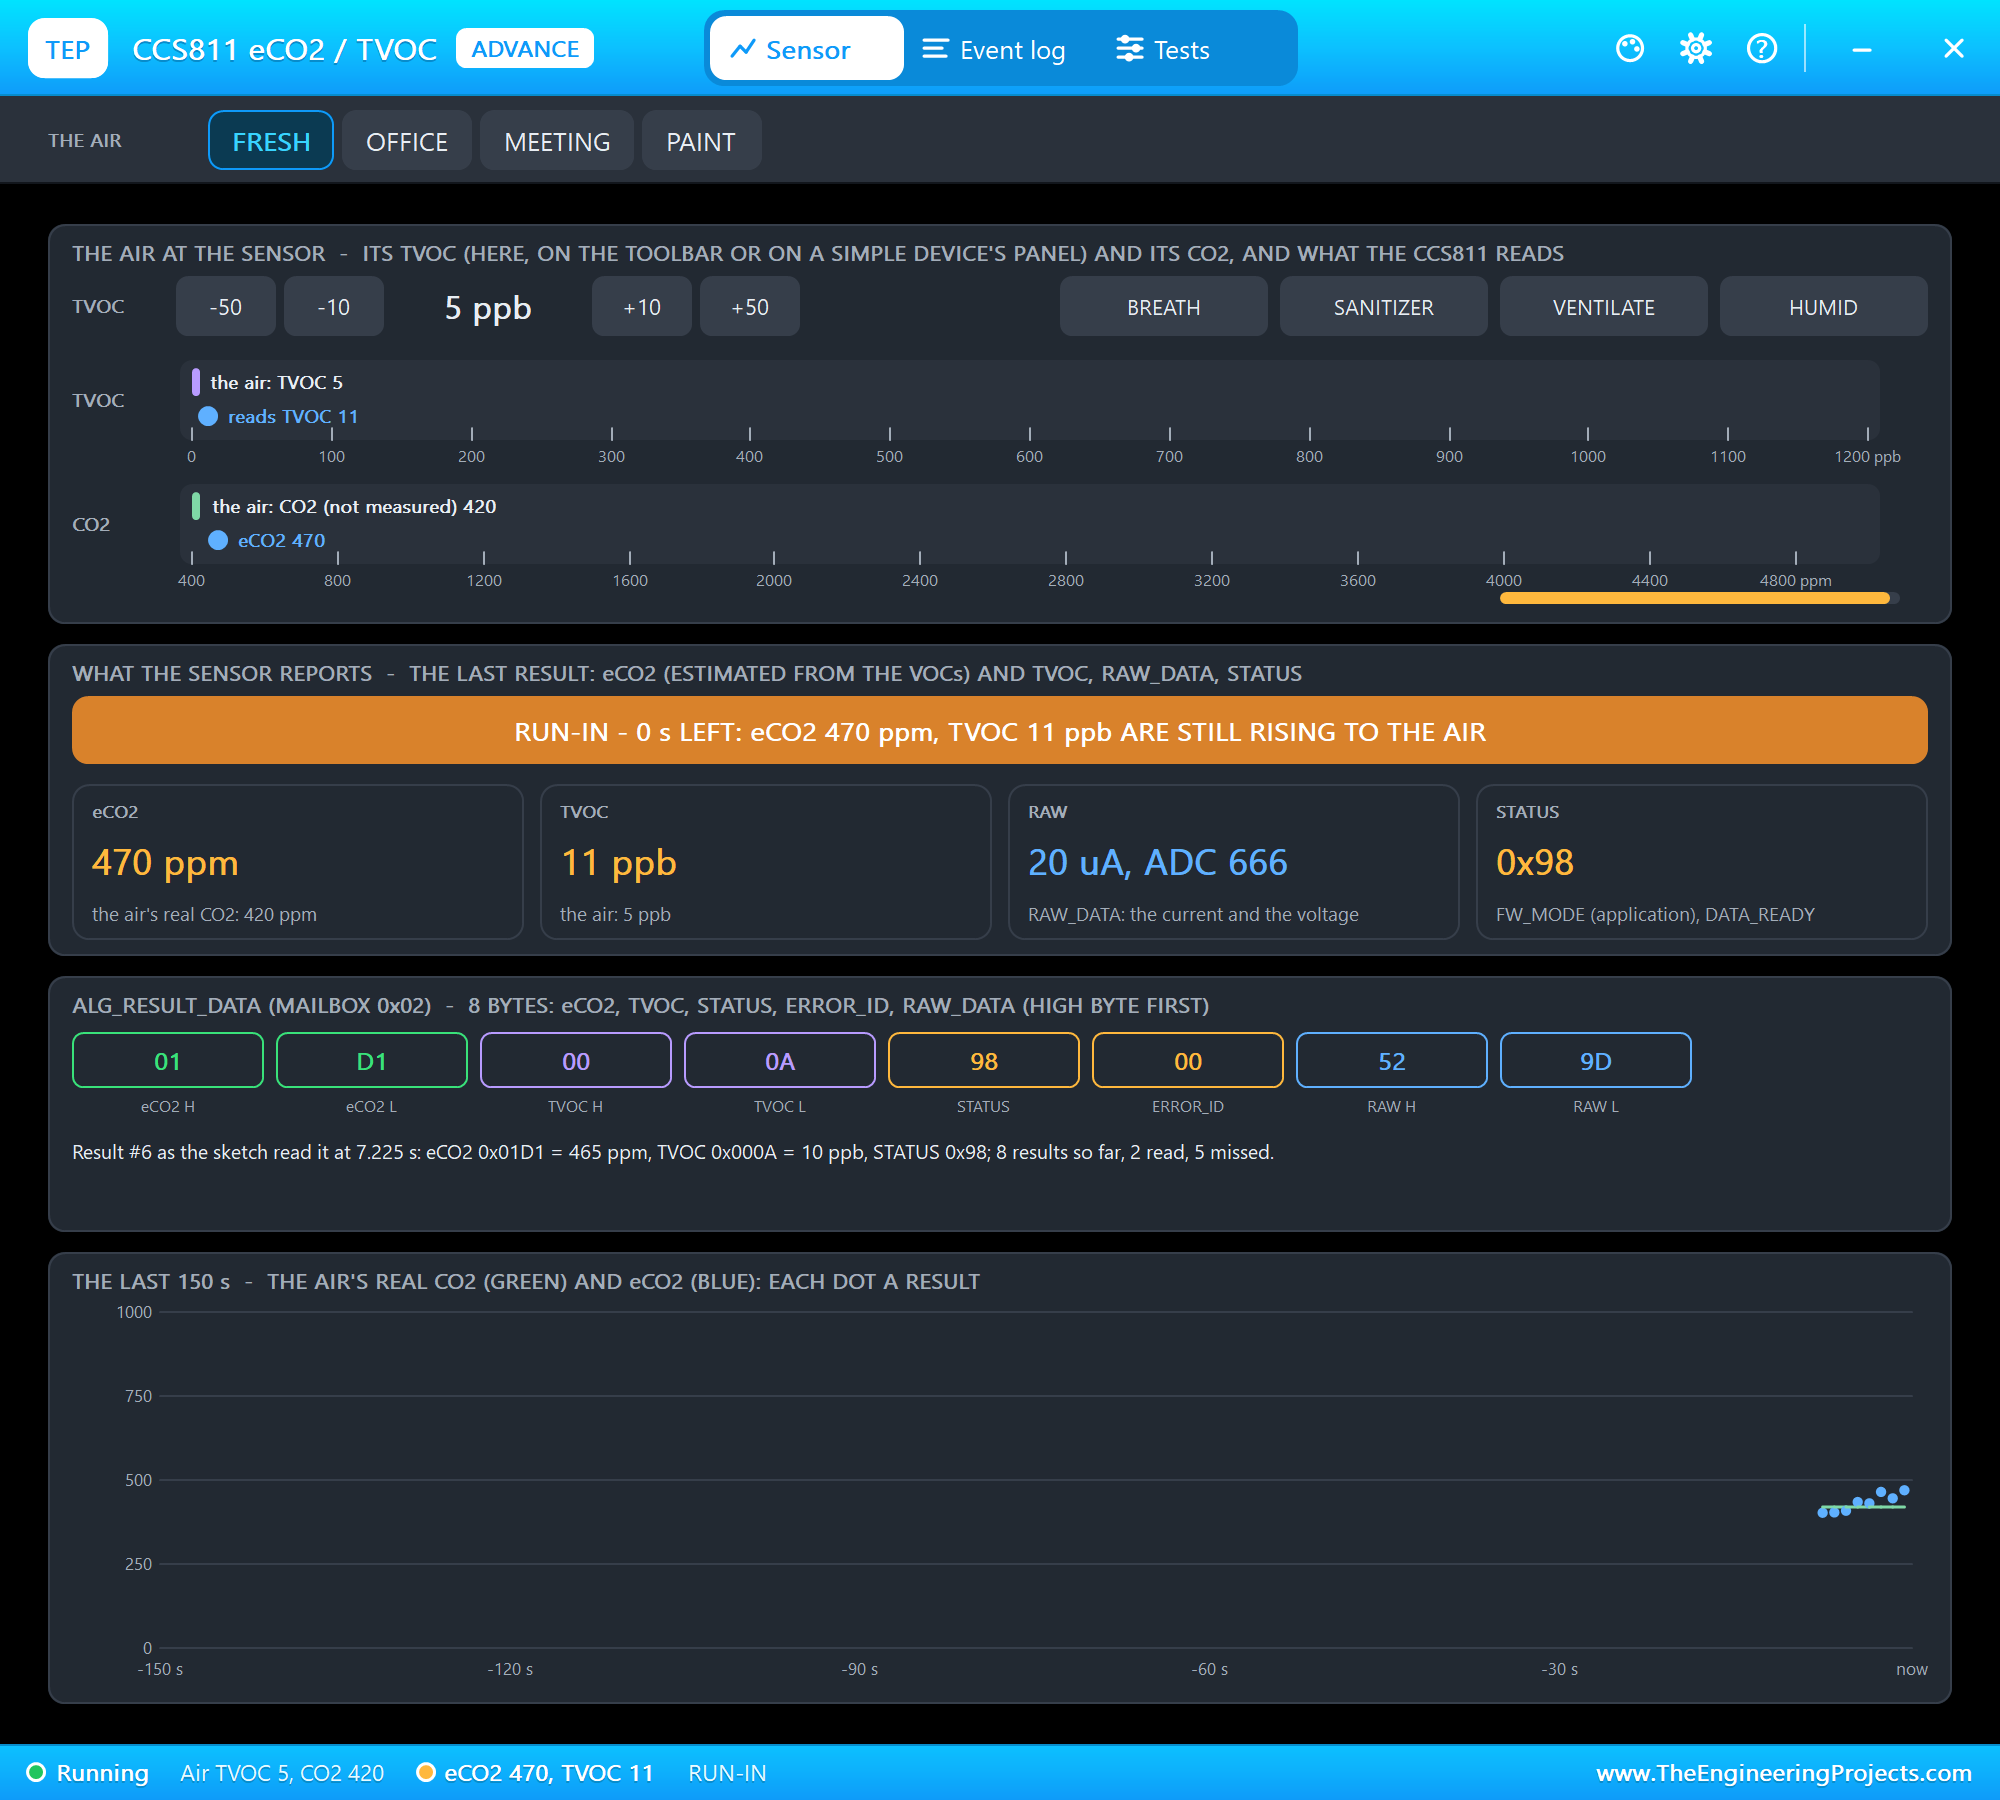Select the RAW H byte 52
Screen dimensions: 2000x1800
[1392, 1060]
